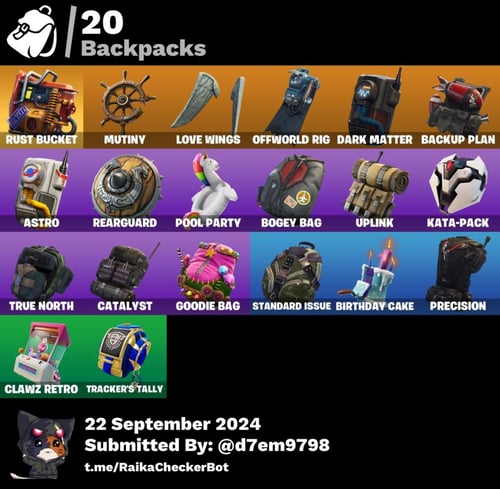Choose the Love Wings back bling
This screenshot has width=500, height=489.
(208, 107)
